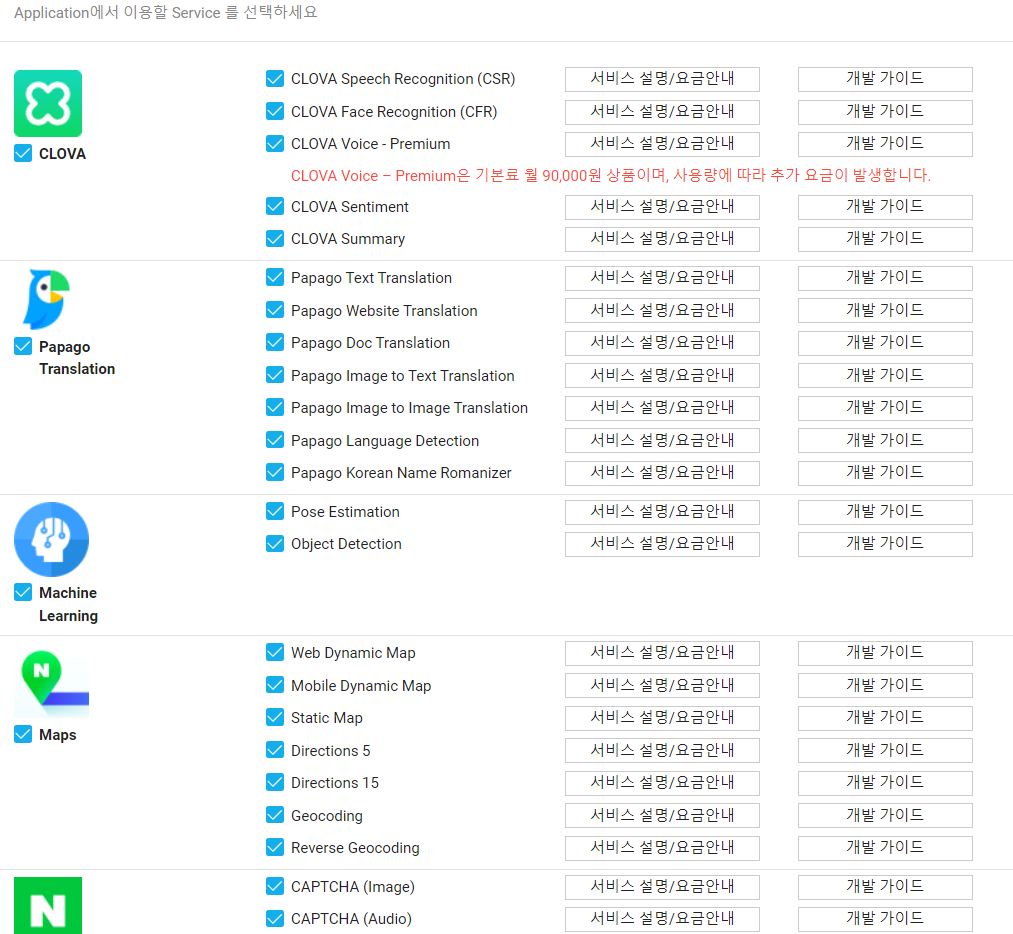Uncheck the Machine Learning category checkbox
The height and width of the screenshot is (934, 1013).
click(x=23, y=592)
